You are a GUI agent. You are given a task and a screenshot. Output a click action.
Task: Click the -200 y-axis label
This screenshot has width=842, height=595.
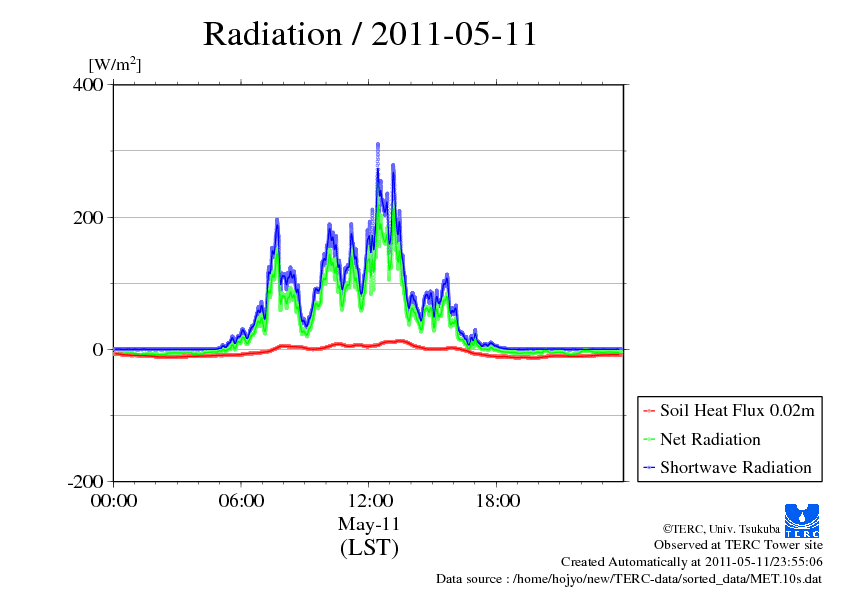(85, 482)
